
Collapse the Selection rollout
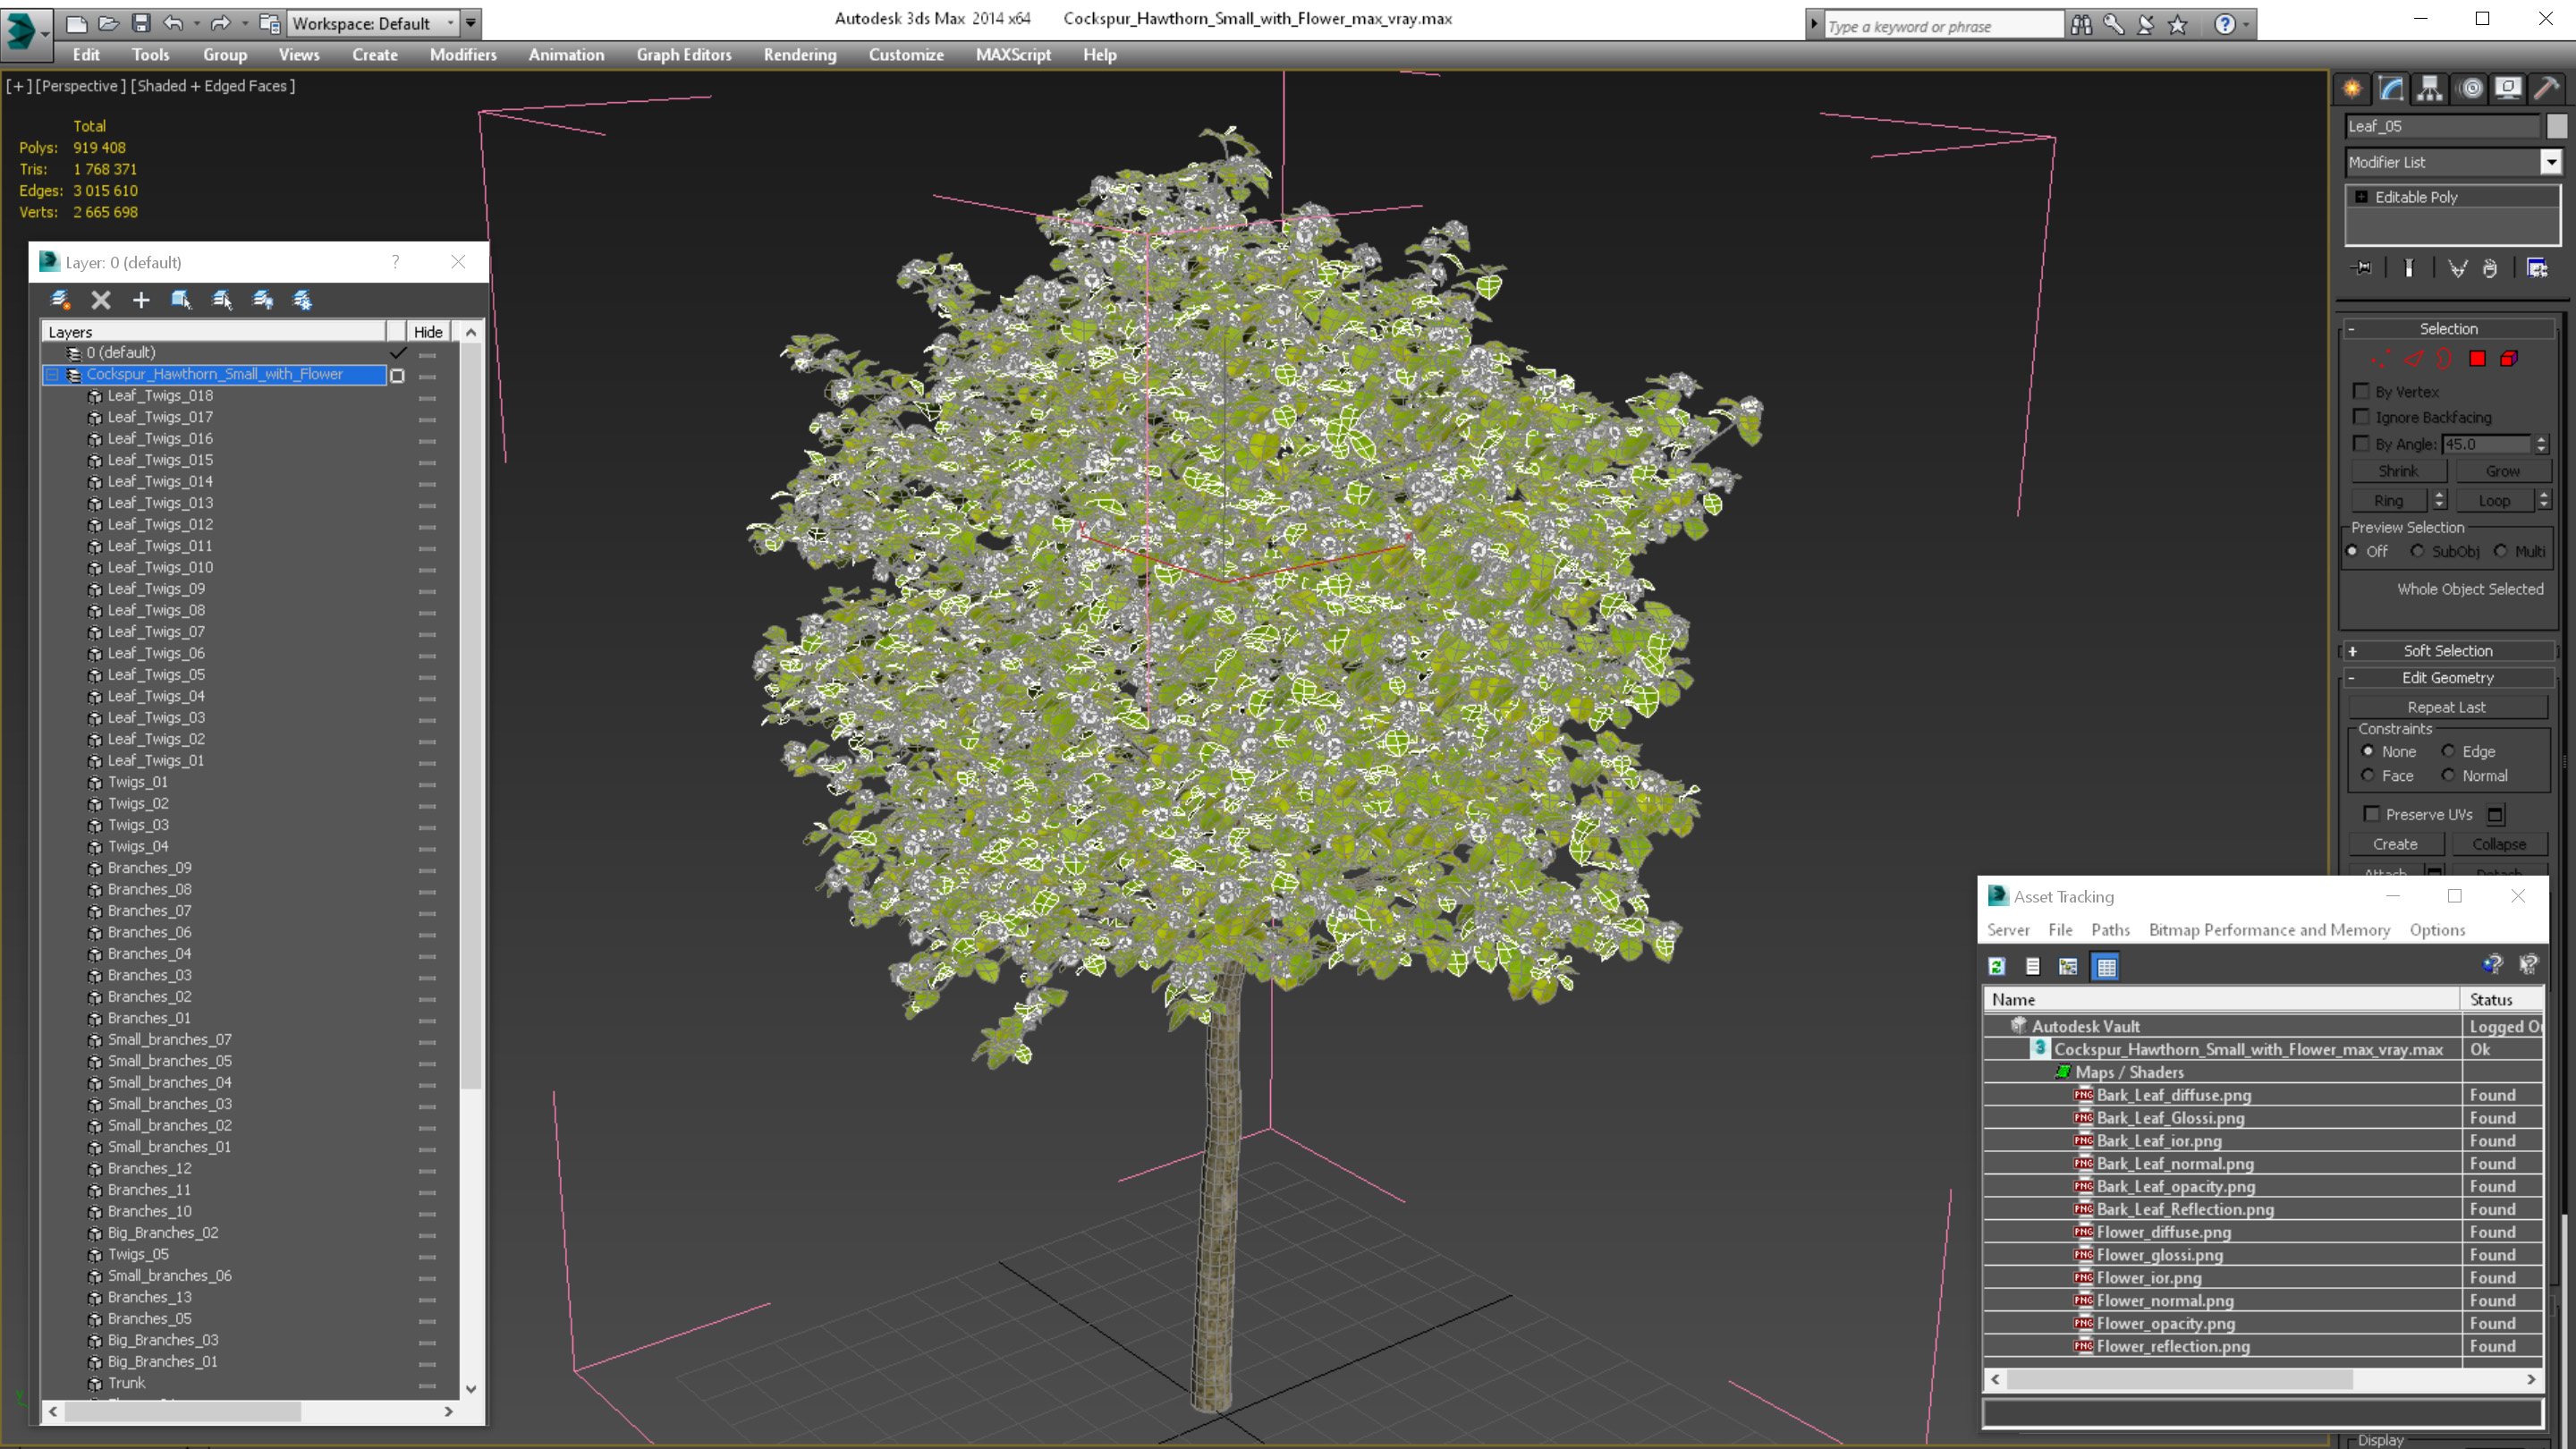[x=2449, y=328]
